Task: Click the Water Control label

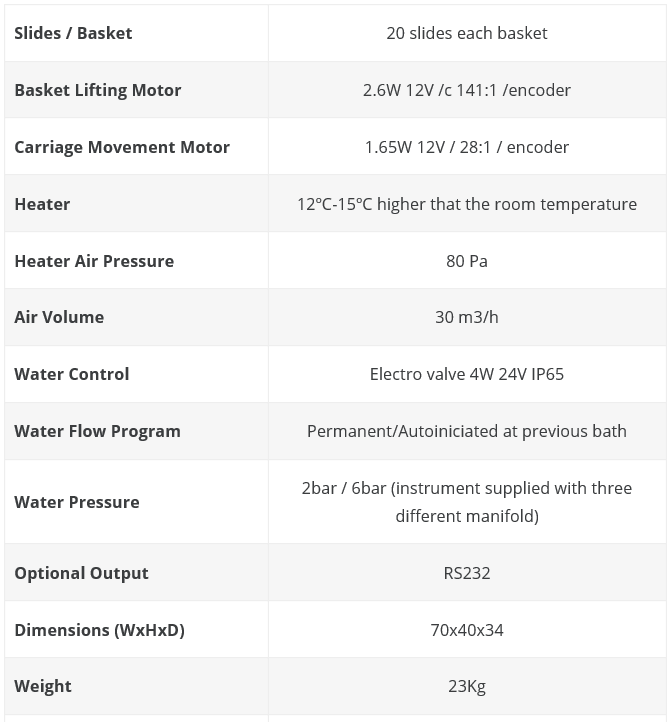Action: 72,374
